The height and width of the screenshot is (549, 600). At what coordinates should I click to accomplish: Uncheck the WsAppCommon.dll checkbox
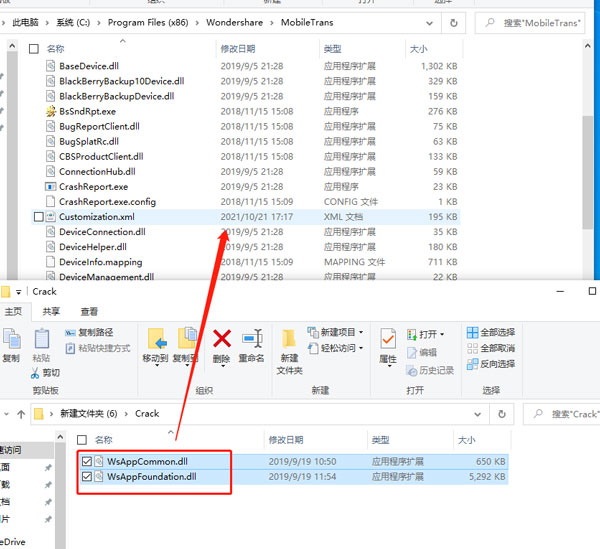click(87, 461)
